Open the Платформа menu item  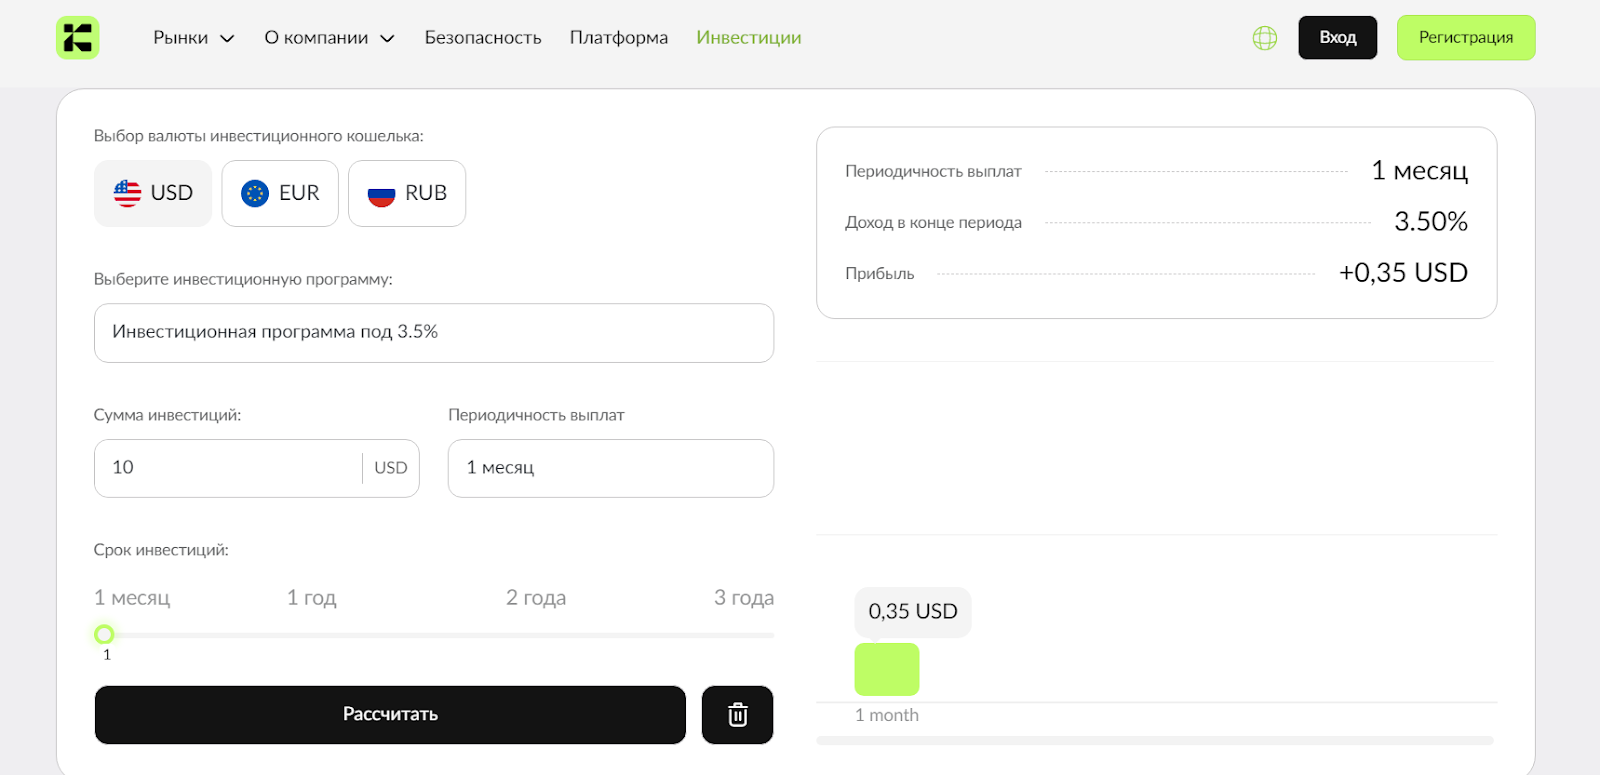pyautogui.click(x=618, y=38)
